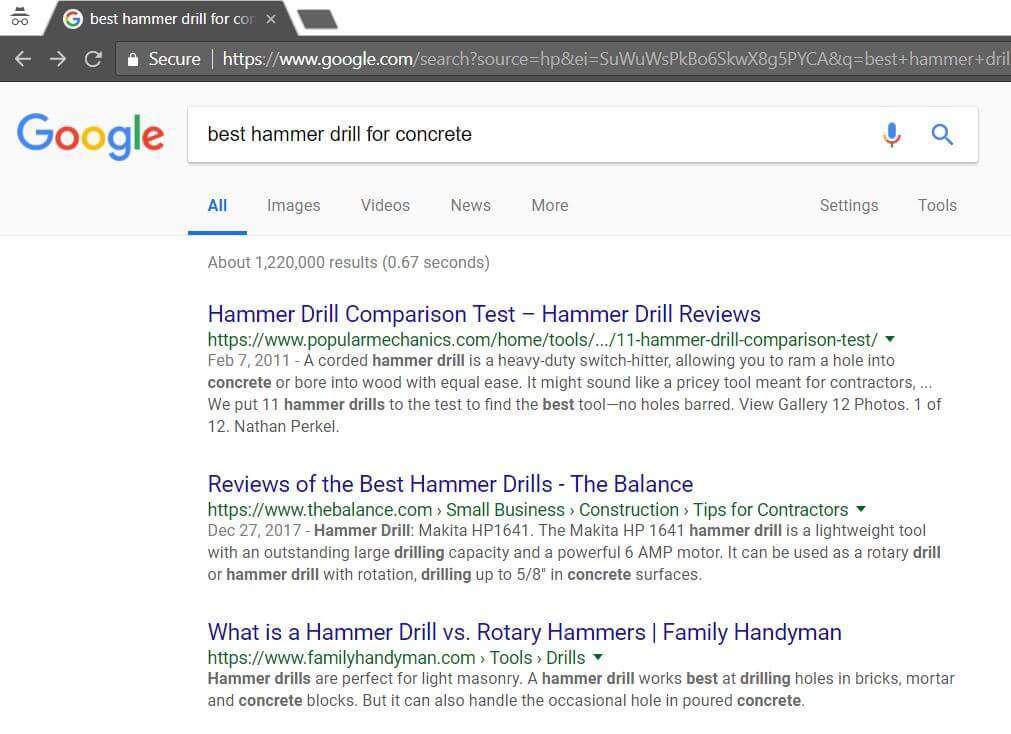Viewport: 1011px width, 734px height.
Task: Open a new tab button
Action: 317,19
